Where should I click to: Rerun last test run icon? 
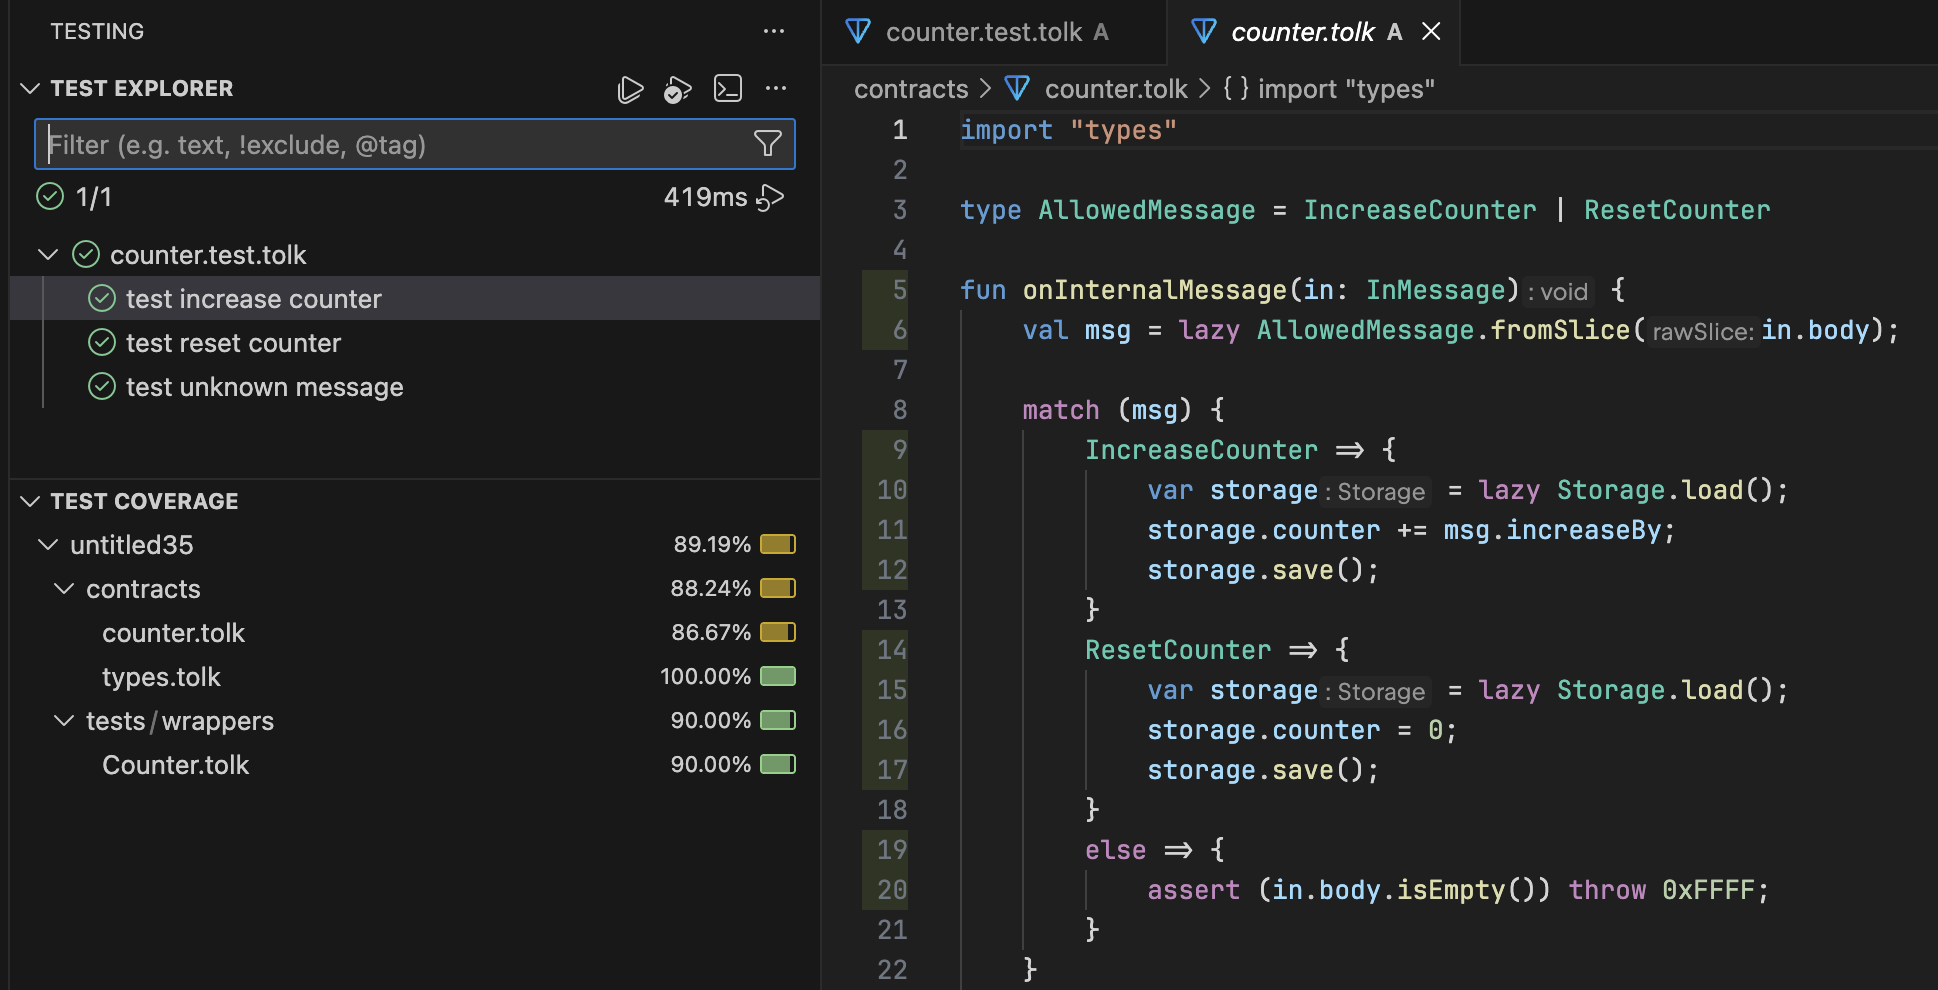coord(770,197)
